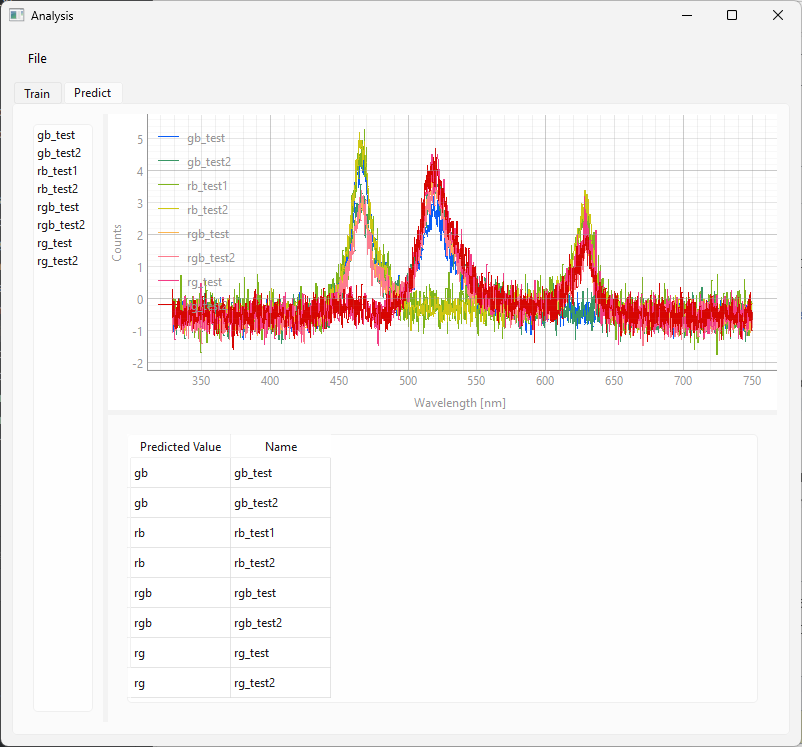The height and width of the screenshot is (747, 802).
Task: Toggle rgb_test curve in plot legend
Action: (208, 234)
